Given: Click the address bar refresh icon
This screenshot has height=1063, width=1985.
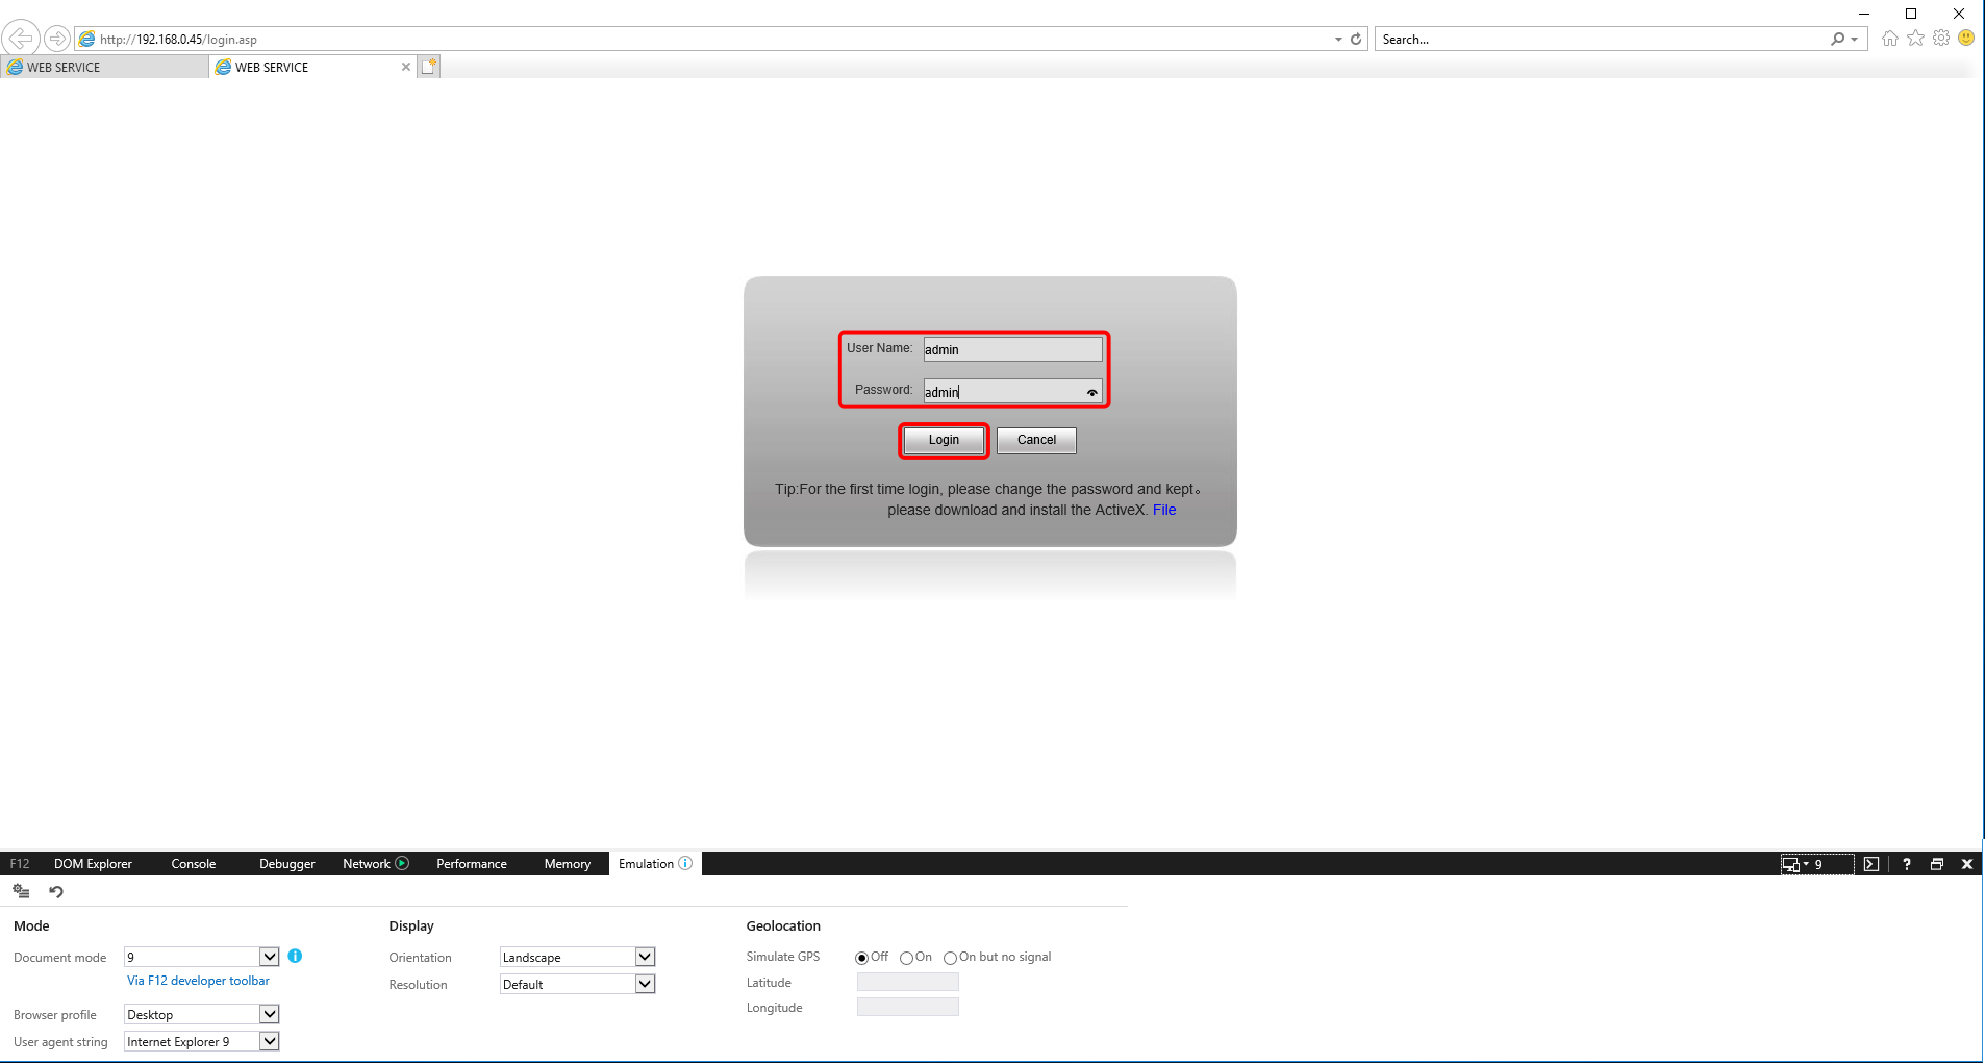Looking at the screenshot, I should pyautogui.click(x=1356, y=39).
